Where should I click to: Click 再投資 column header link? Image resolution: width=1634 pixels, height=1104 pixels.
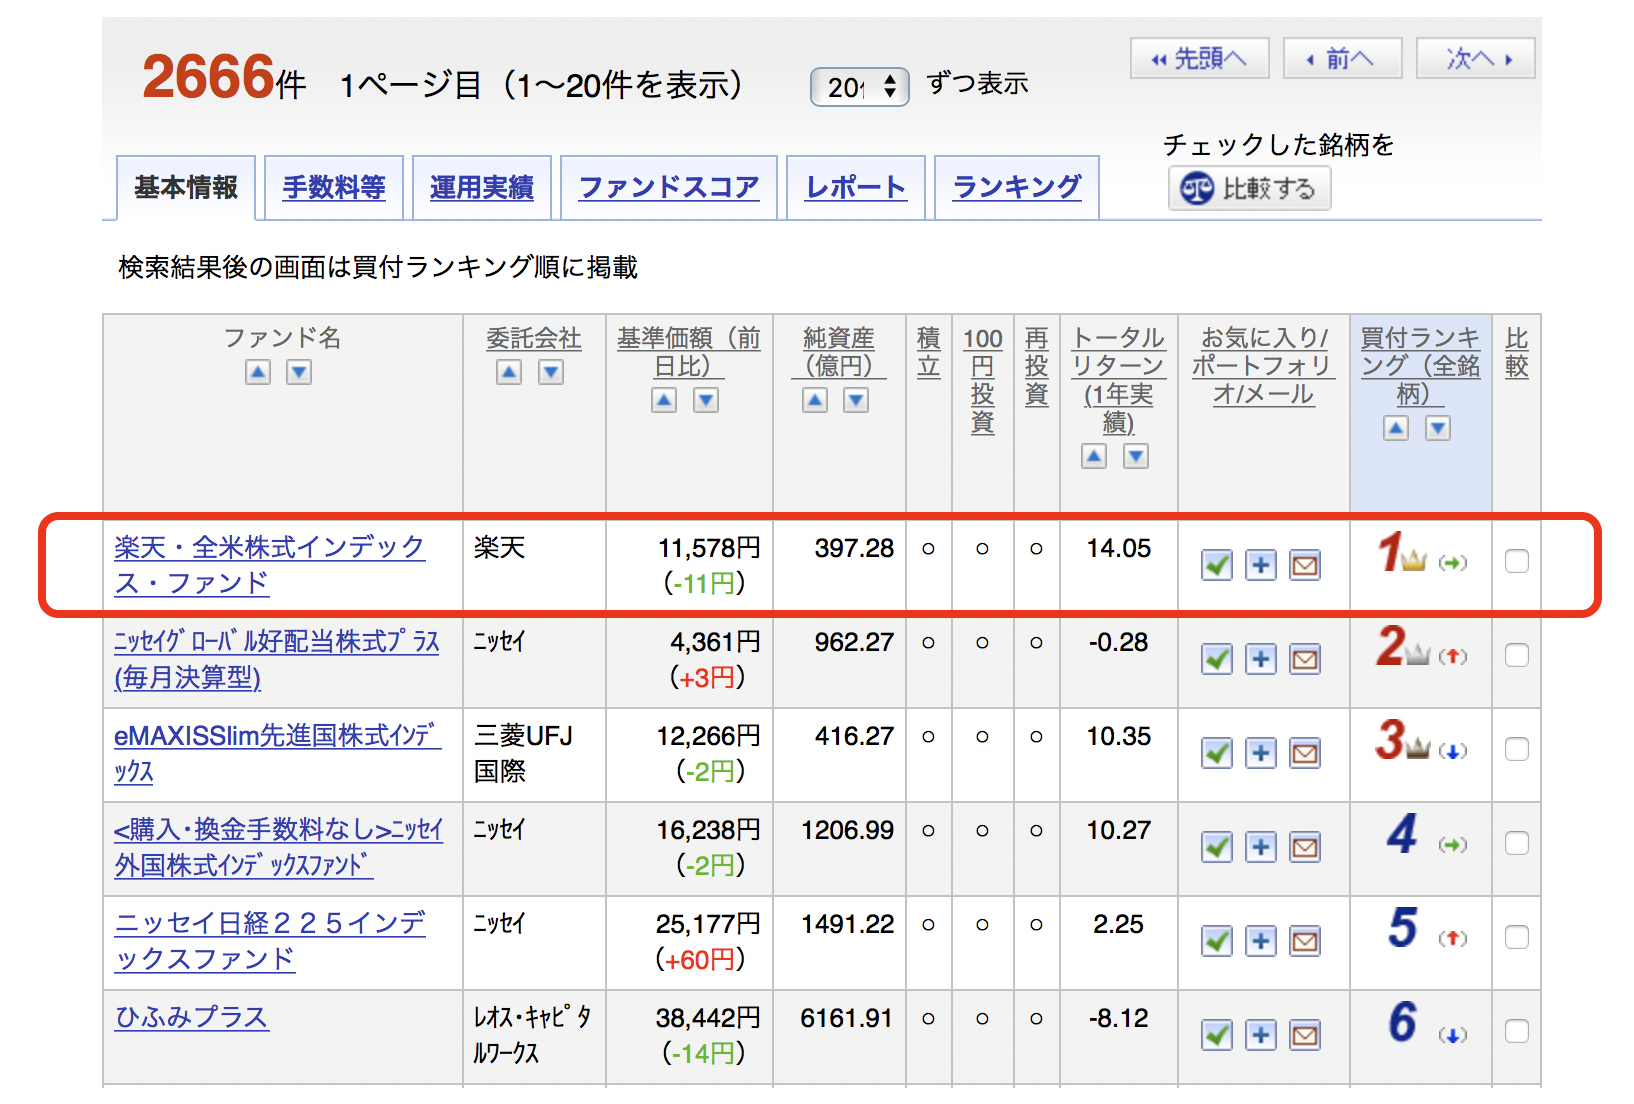(1037, 366)
